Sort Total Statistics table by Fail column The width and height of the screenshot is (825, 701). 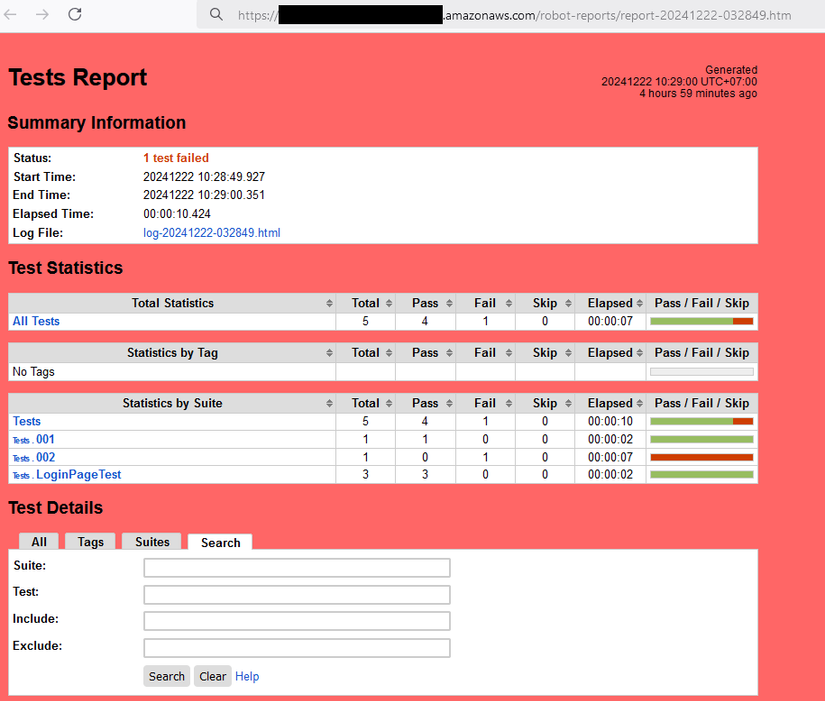(485, 303)
